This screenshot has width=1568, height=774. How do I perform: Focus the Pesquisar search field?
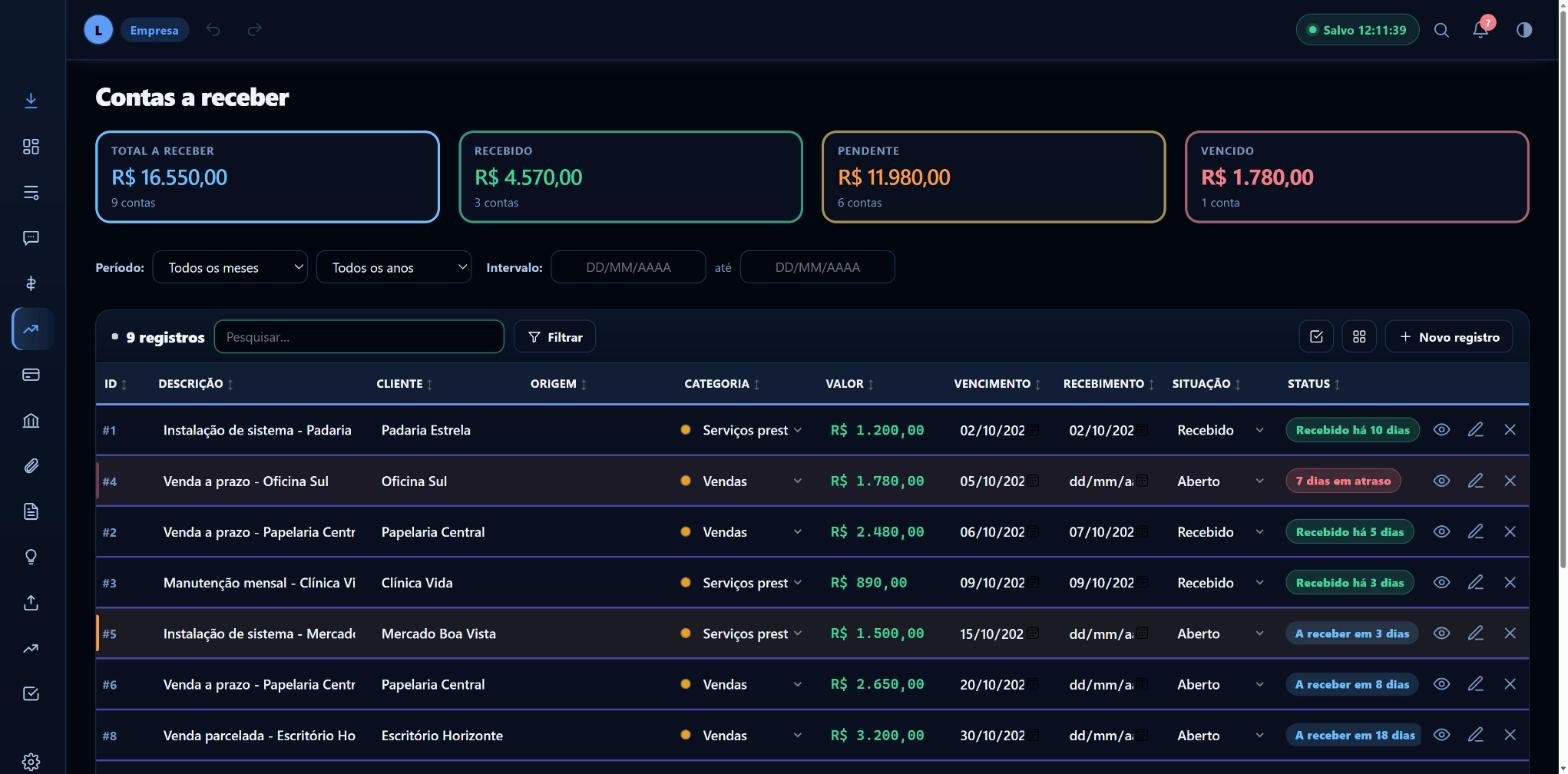[359, 337]
